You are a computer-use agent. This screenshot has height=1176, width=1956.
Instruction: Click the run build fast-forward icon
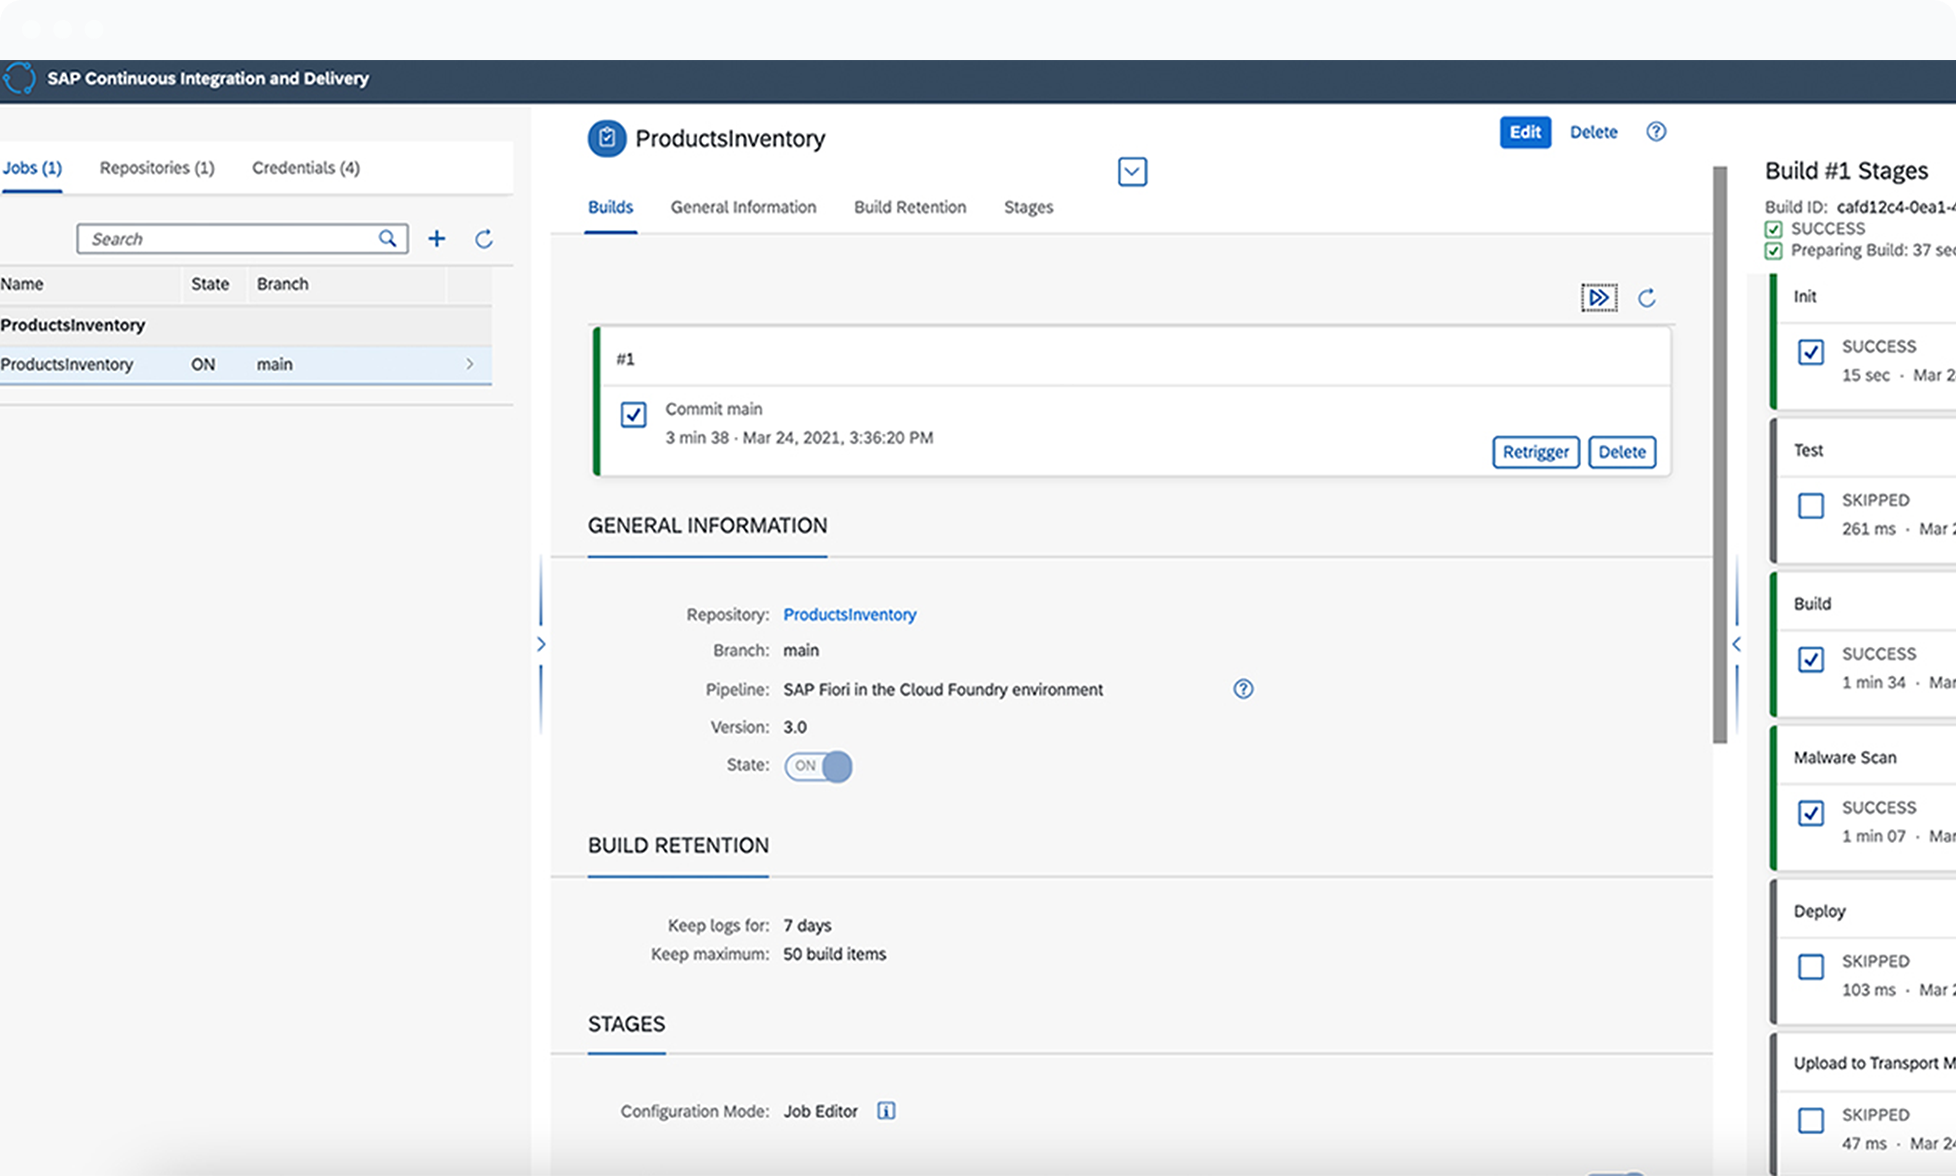click(x=1599, y=297)
